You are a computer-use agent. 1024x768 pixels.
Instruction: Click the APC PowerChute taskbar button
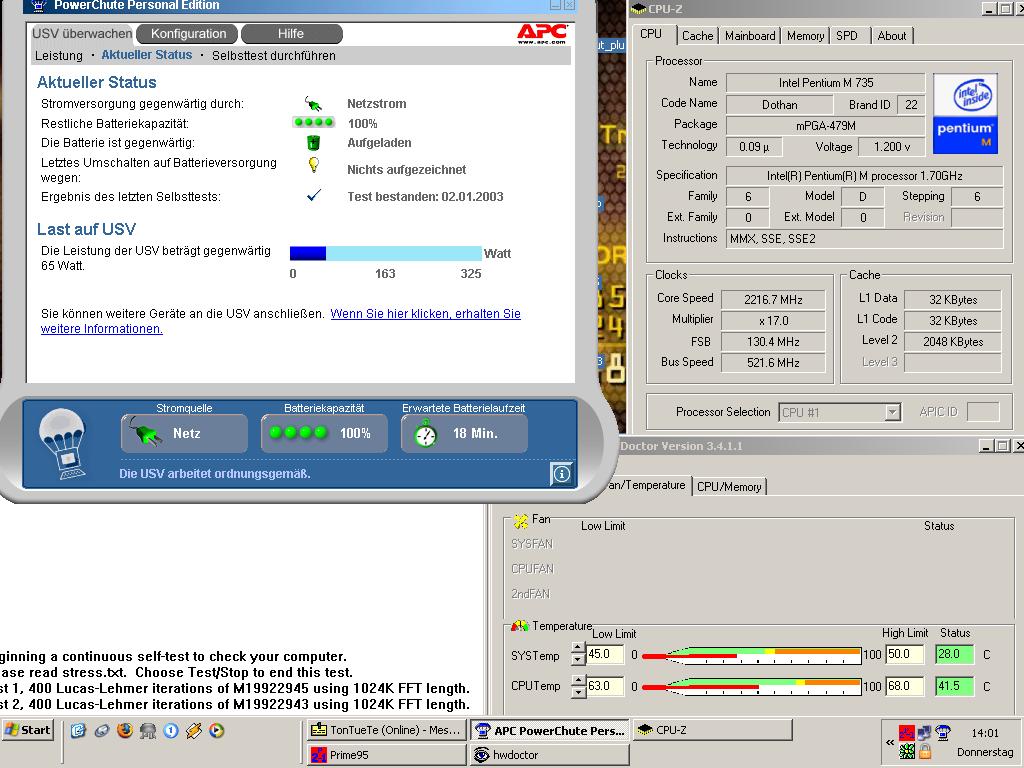549,730
